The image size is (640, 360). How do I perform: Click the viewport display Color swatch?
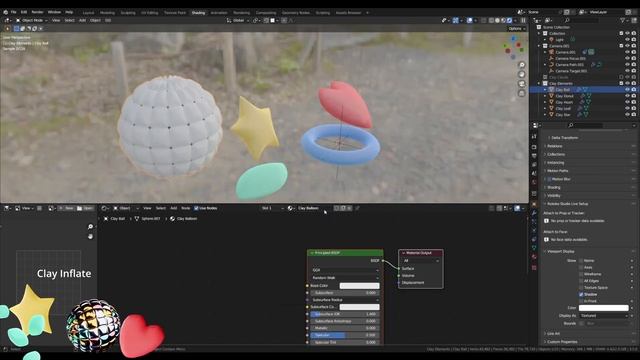point(603,308)
